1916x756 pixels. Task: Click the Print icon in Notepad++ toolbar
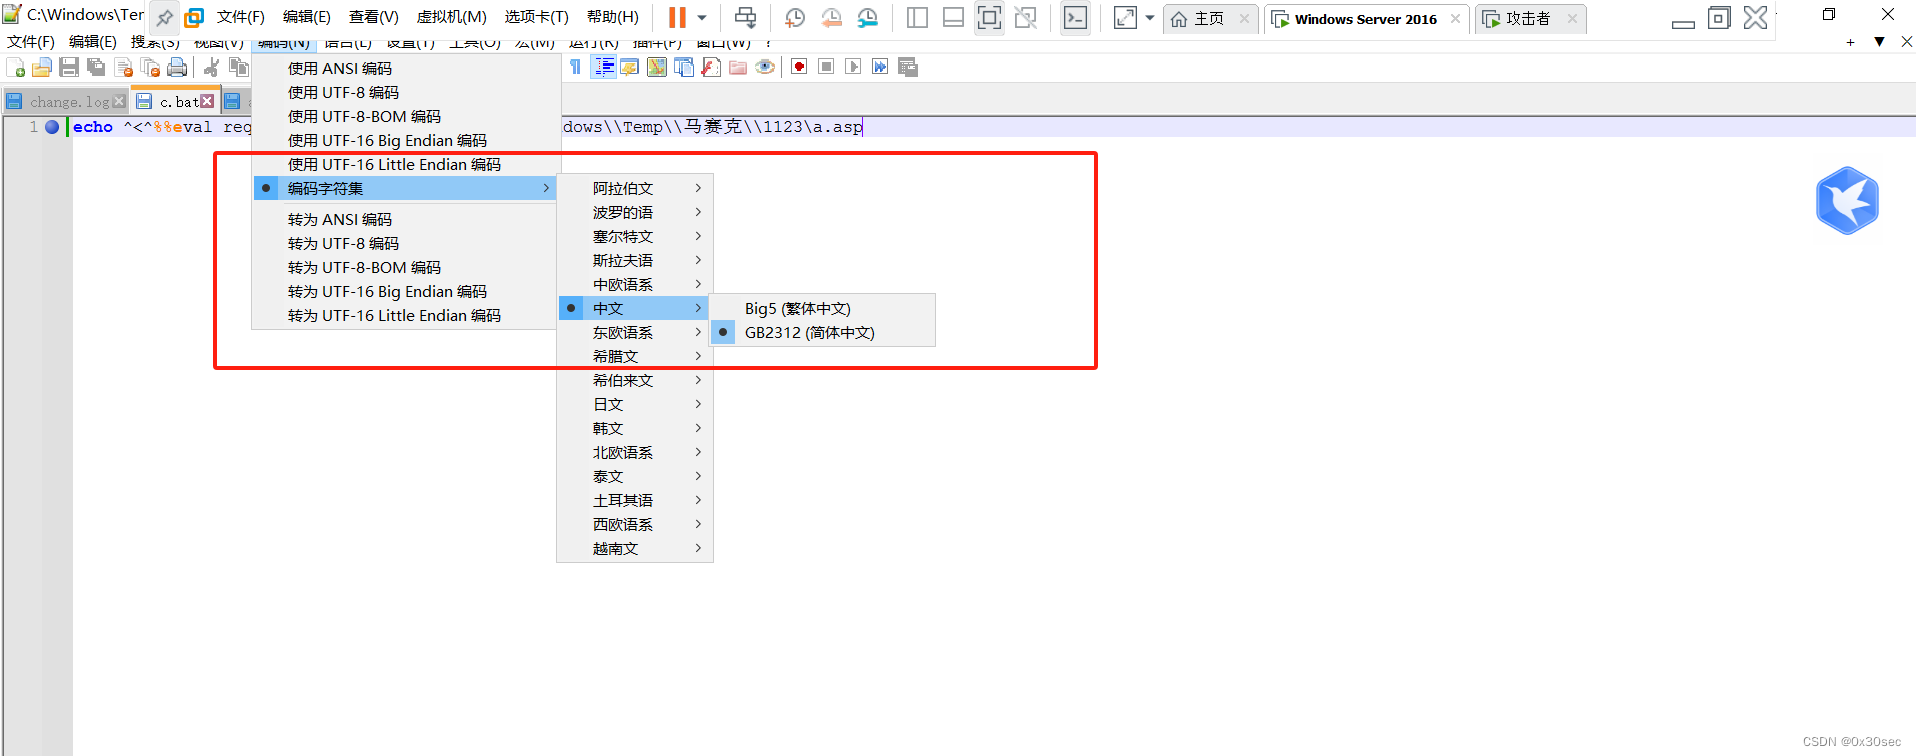177,67
